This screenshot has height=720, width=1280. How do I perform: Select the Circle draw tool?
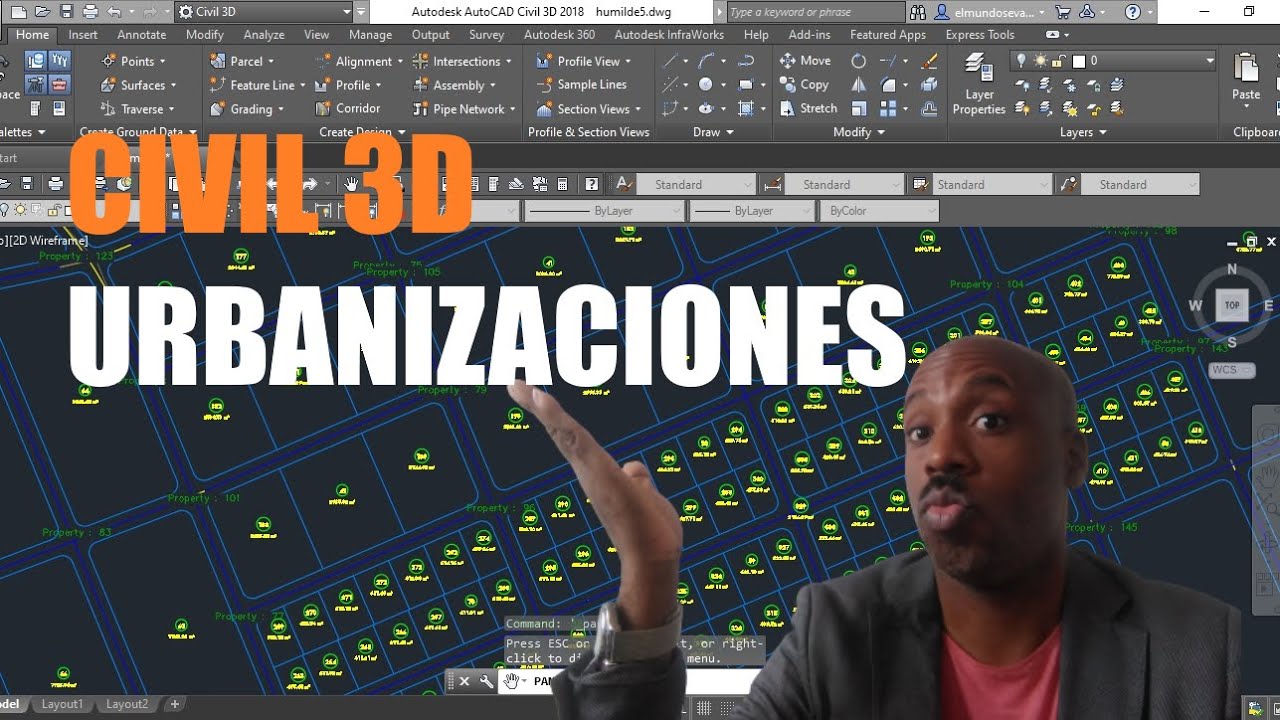(x=706, y=85)
